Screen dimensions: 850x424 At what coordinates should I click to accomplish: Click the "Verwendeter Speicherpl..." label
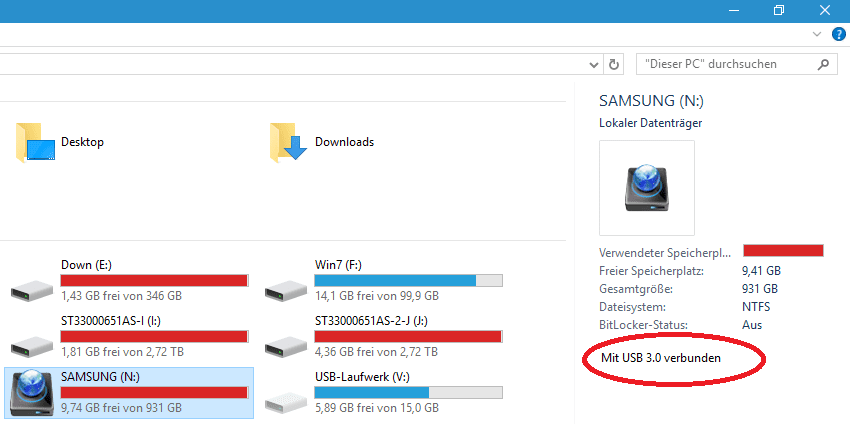click(665, 253)
